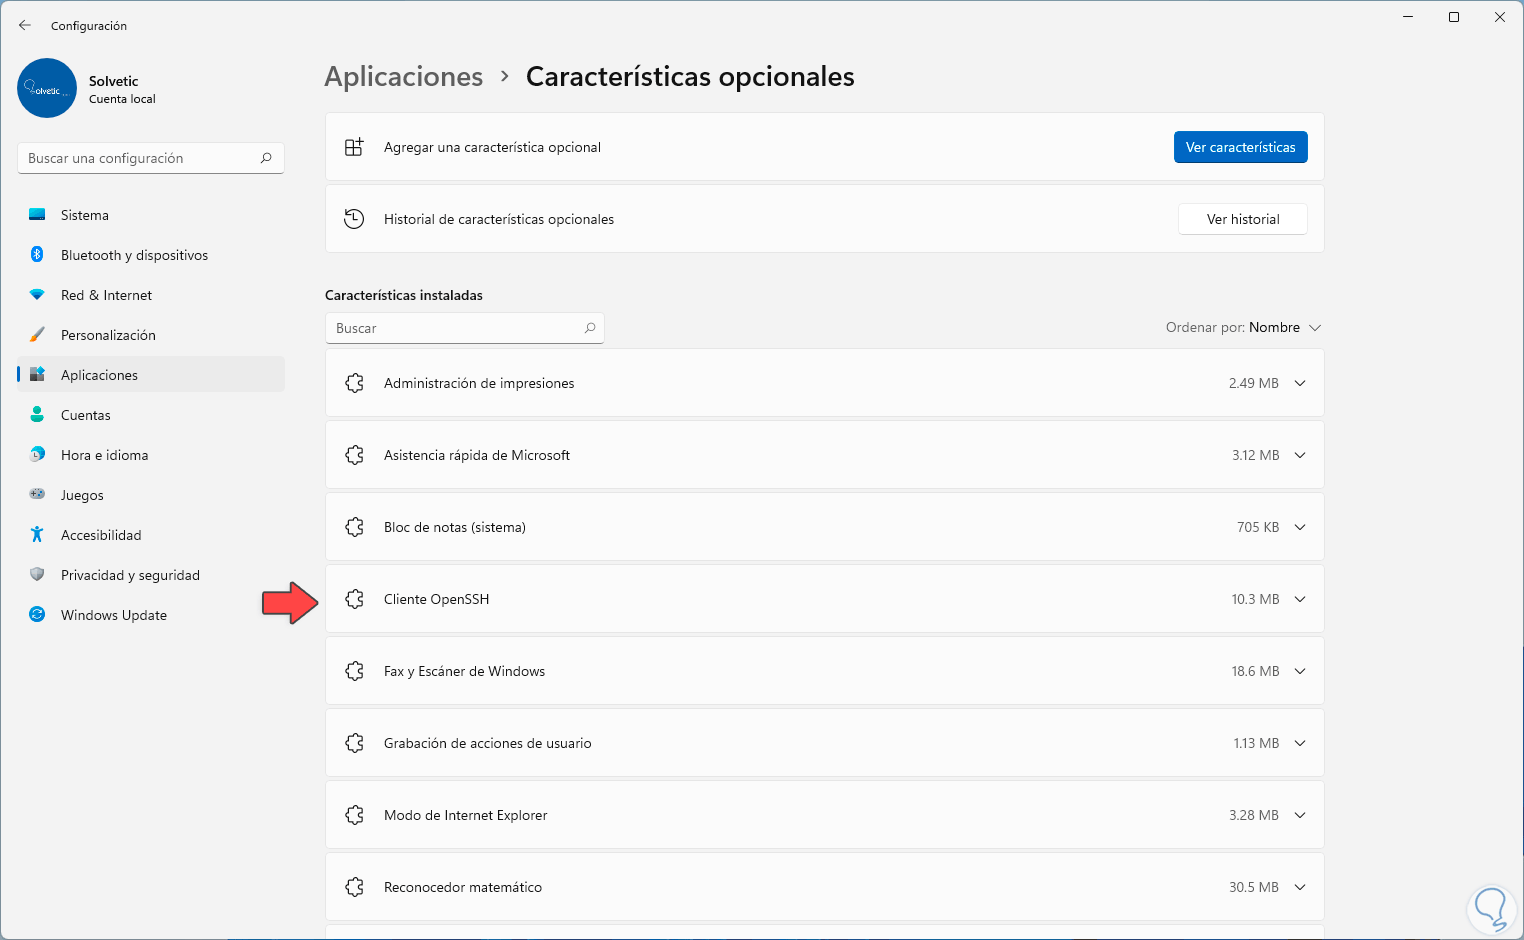Viewport: 1524px width, 940px height.
Task: Click the search magnifier in Buscar una configuración
Action: tap(266, 158)
